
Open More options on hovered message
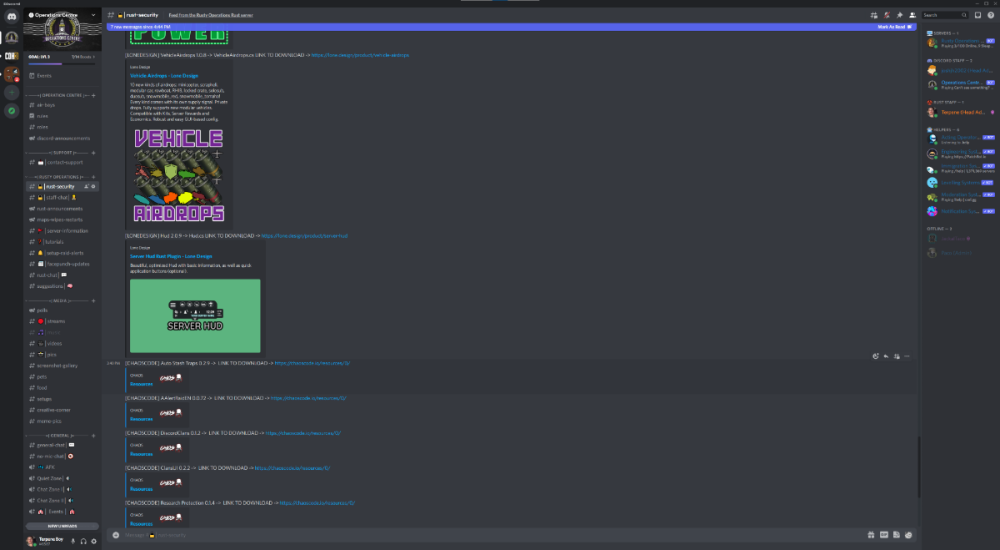[907, 357]
